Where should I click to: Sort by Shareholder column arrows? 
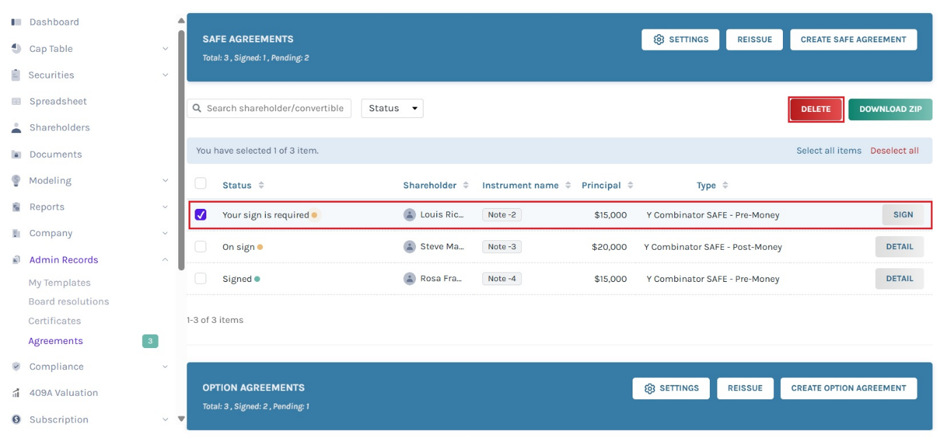pyautogui.click(x=466, y=185)
